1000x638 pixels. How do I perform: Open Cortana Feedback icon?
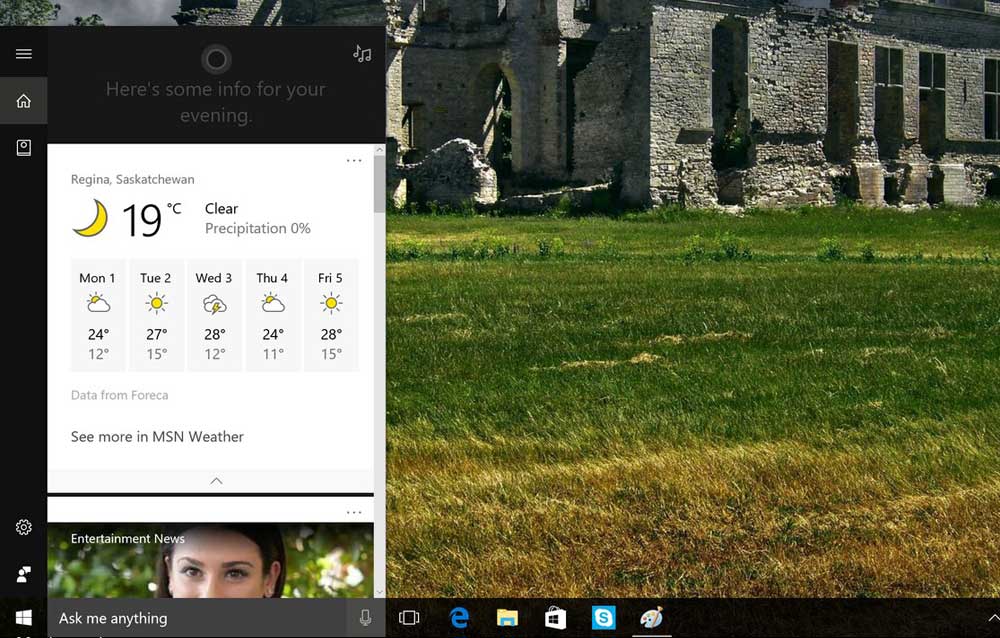pos(24,574)
